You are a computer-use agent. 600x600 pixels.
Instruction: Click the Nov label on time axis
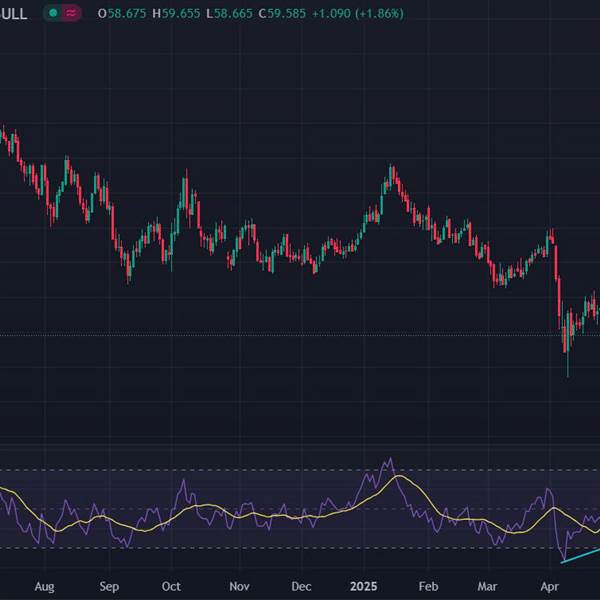tap(239, 586)
